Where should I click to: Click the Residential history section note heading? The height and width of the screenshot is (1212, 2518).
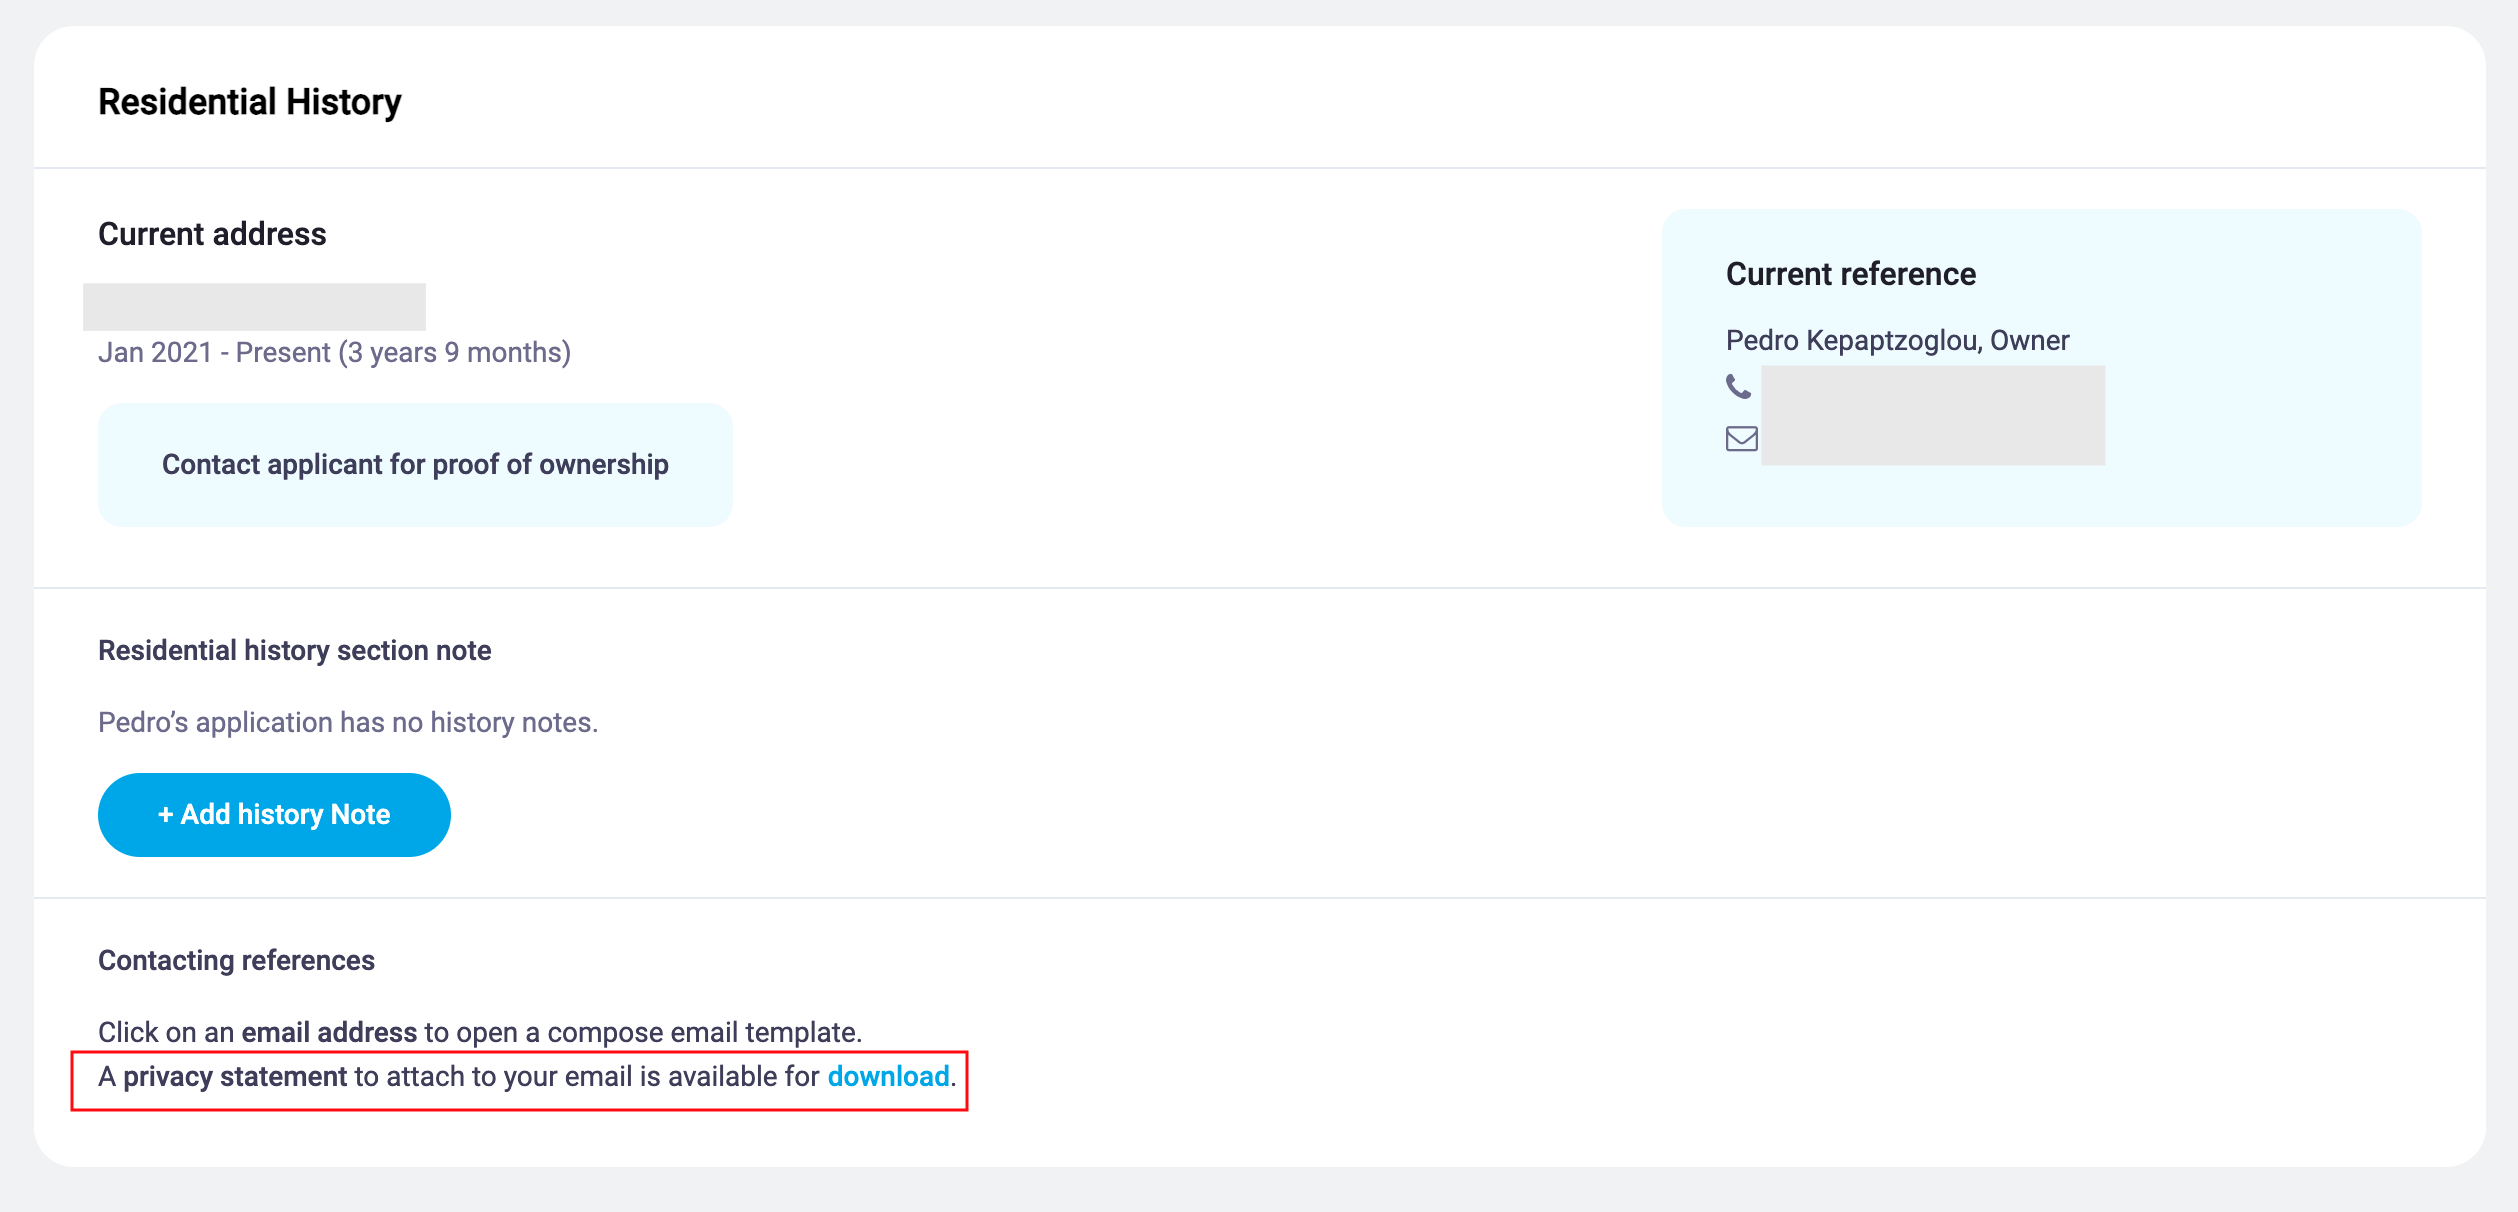tap(294, 650)
